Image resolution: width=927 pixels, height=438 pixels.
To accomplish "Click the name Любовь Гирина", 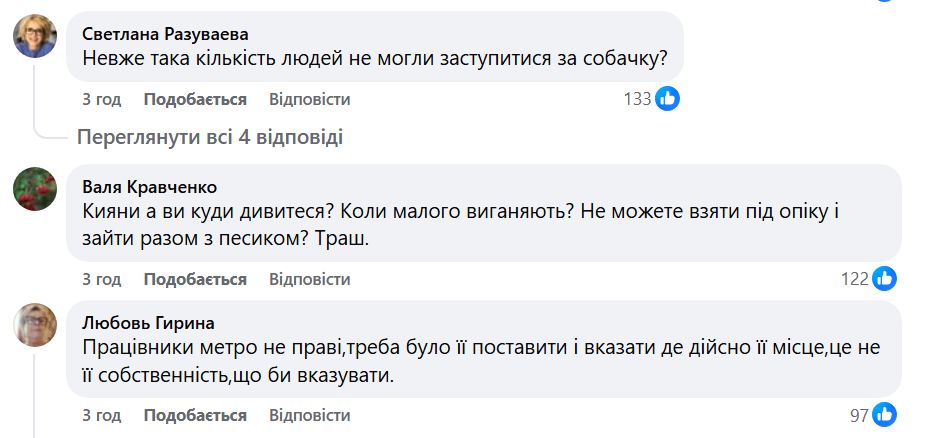I will (148, 323).
